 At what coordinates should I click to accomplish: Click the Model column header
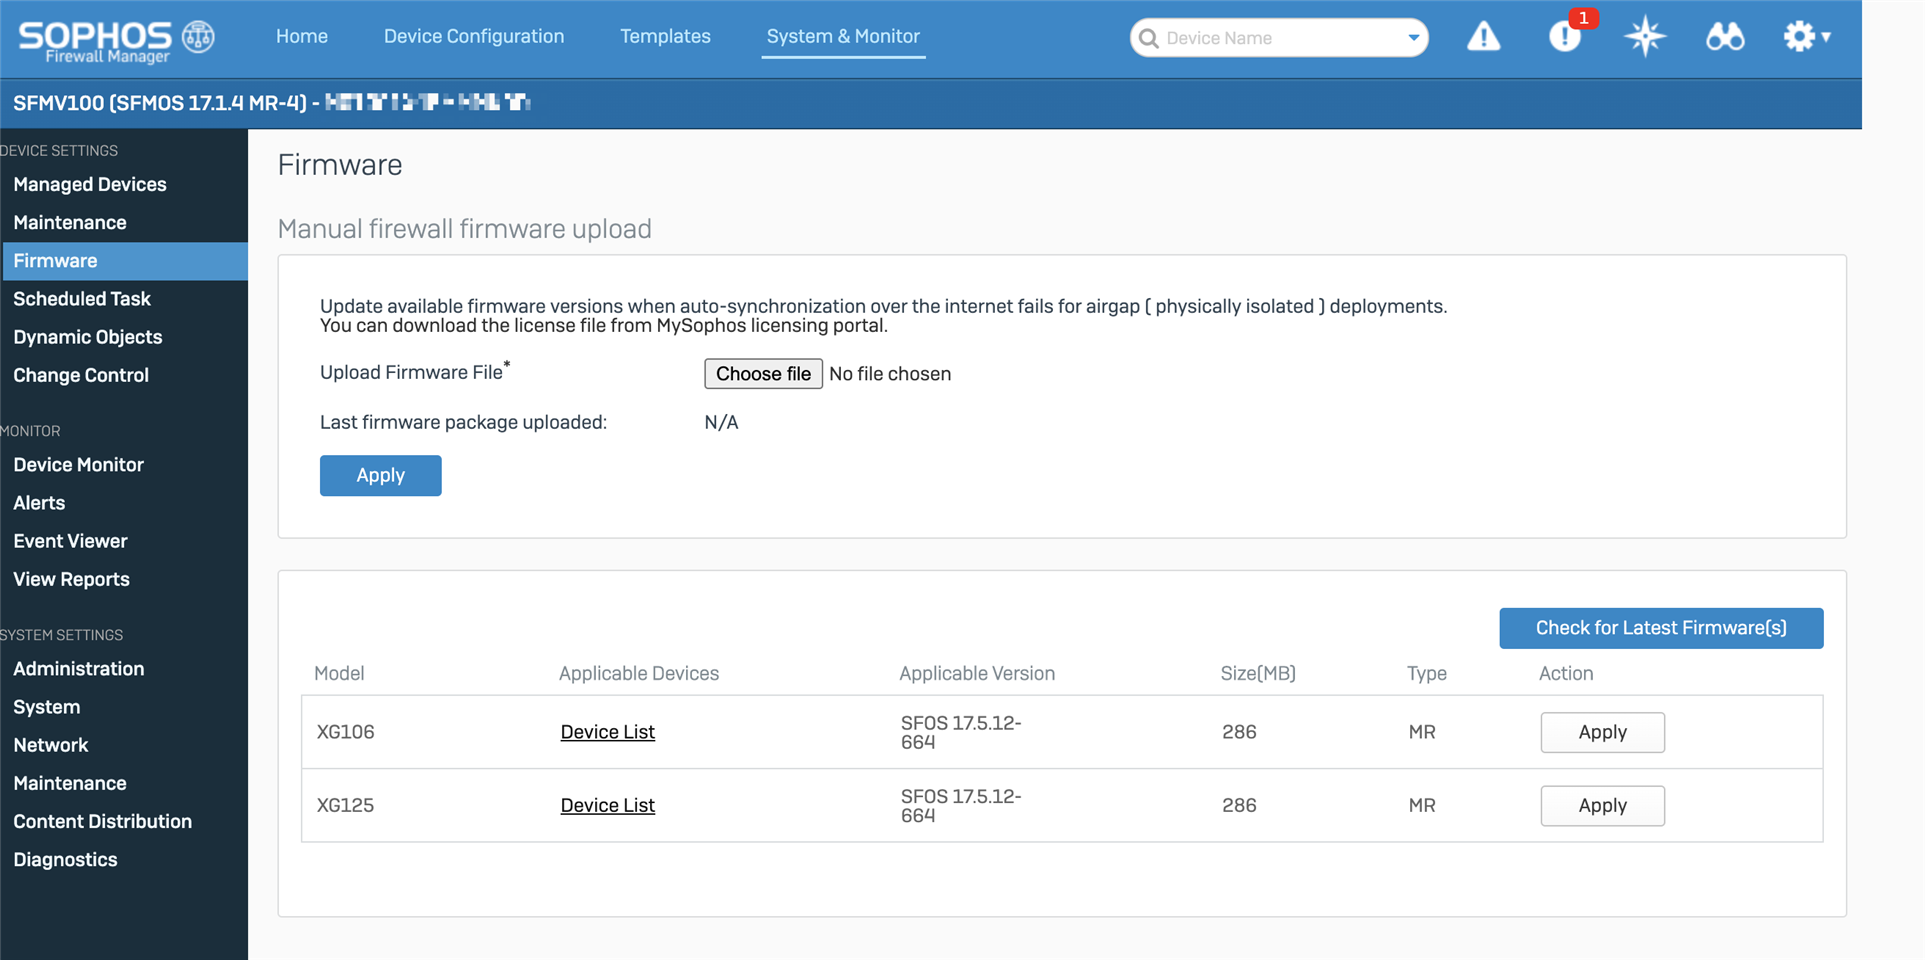pyautogui.click(x=339, y=673)
